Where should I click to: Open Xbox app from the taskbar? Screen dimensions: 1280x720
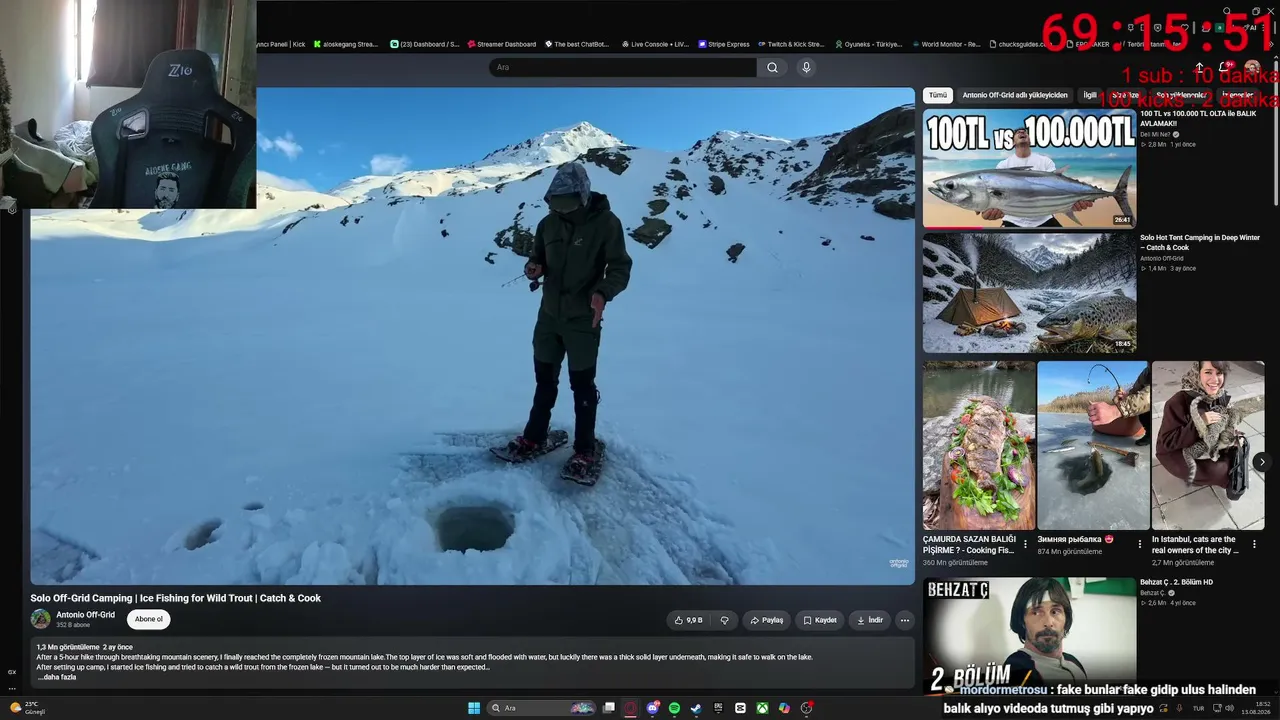pos(762,708)
